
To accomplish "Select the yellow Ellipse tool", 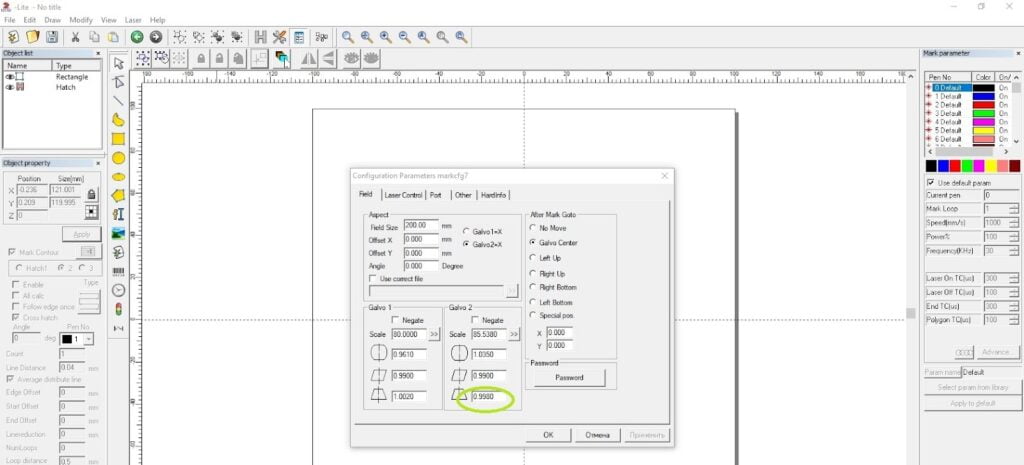I will [118, 176].
